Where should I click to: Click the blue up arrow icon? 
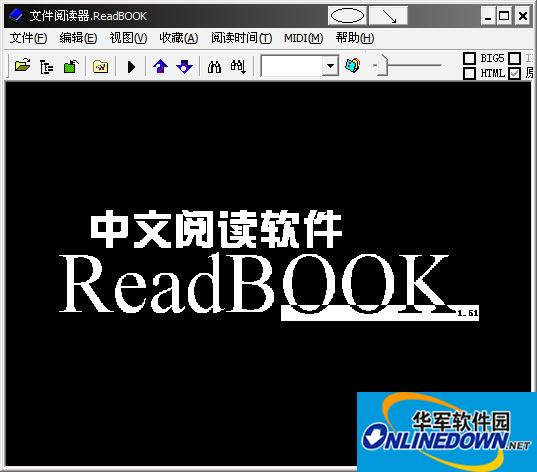160,66
